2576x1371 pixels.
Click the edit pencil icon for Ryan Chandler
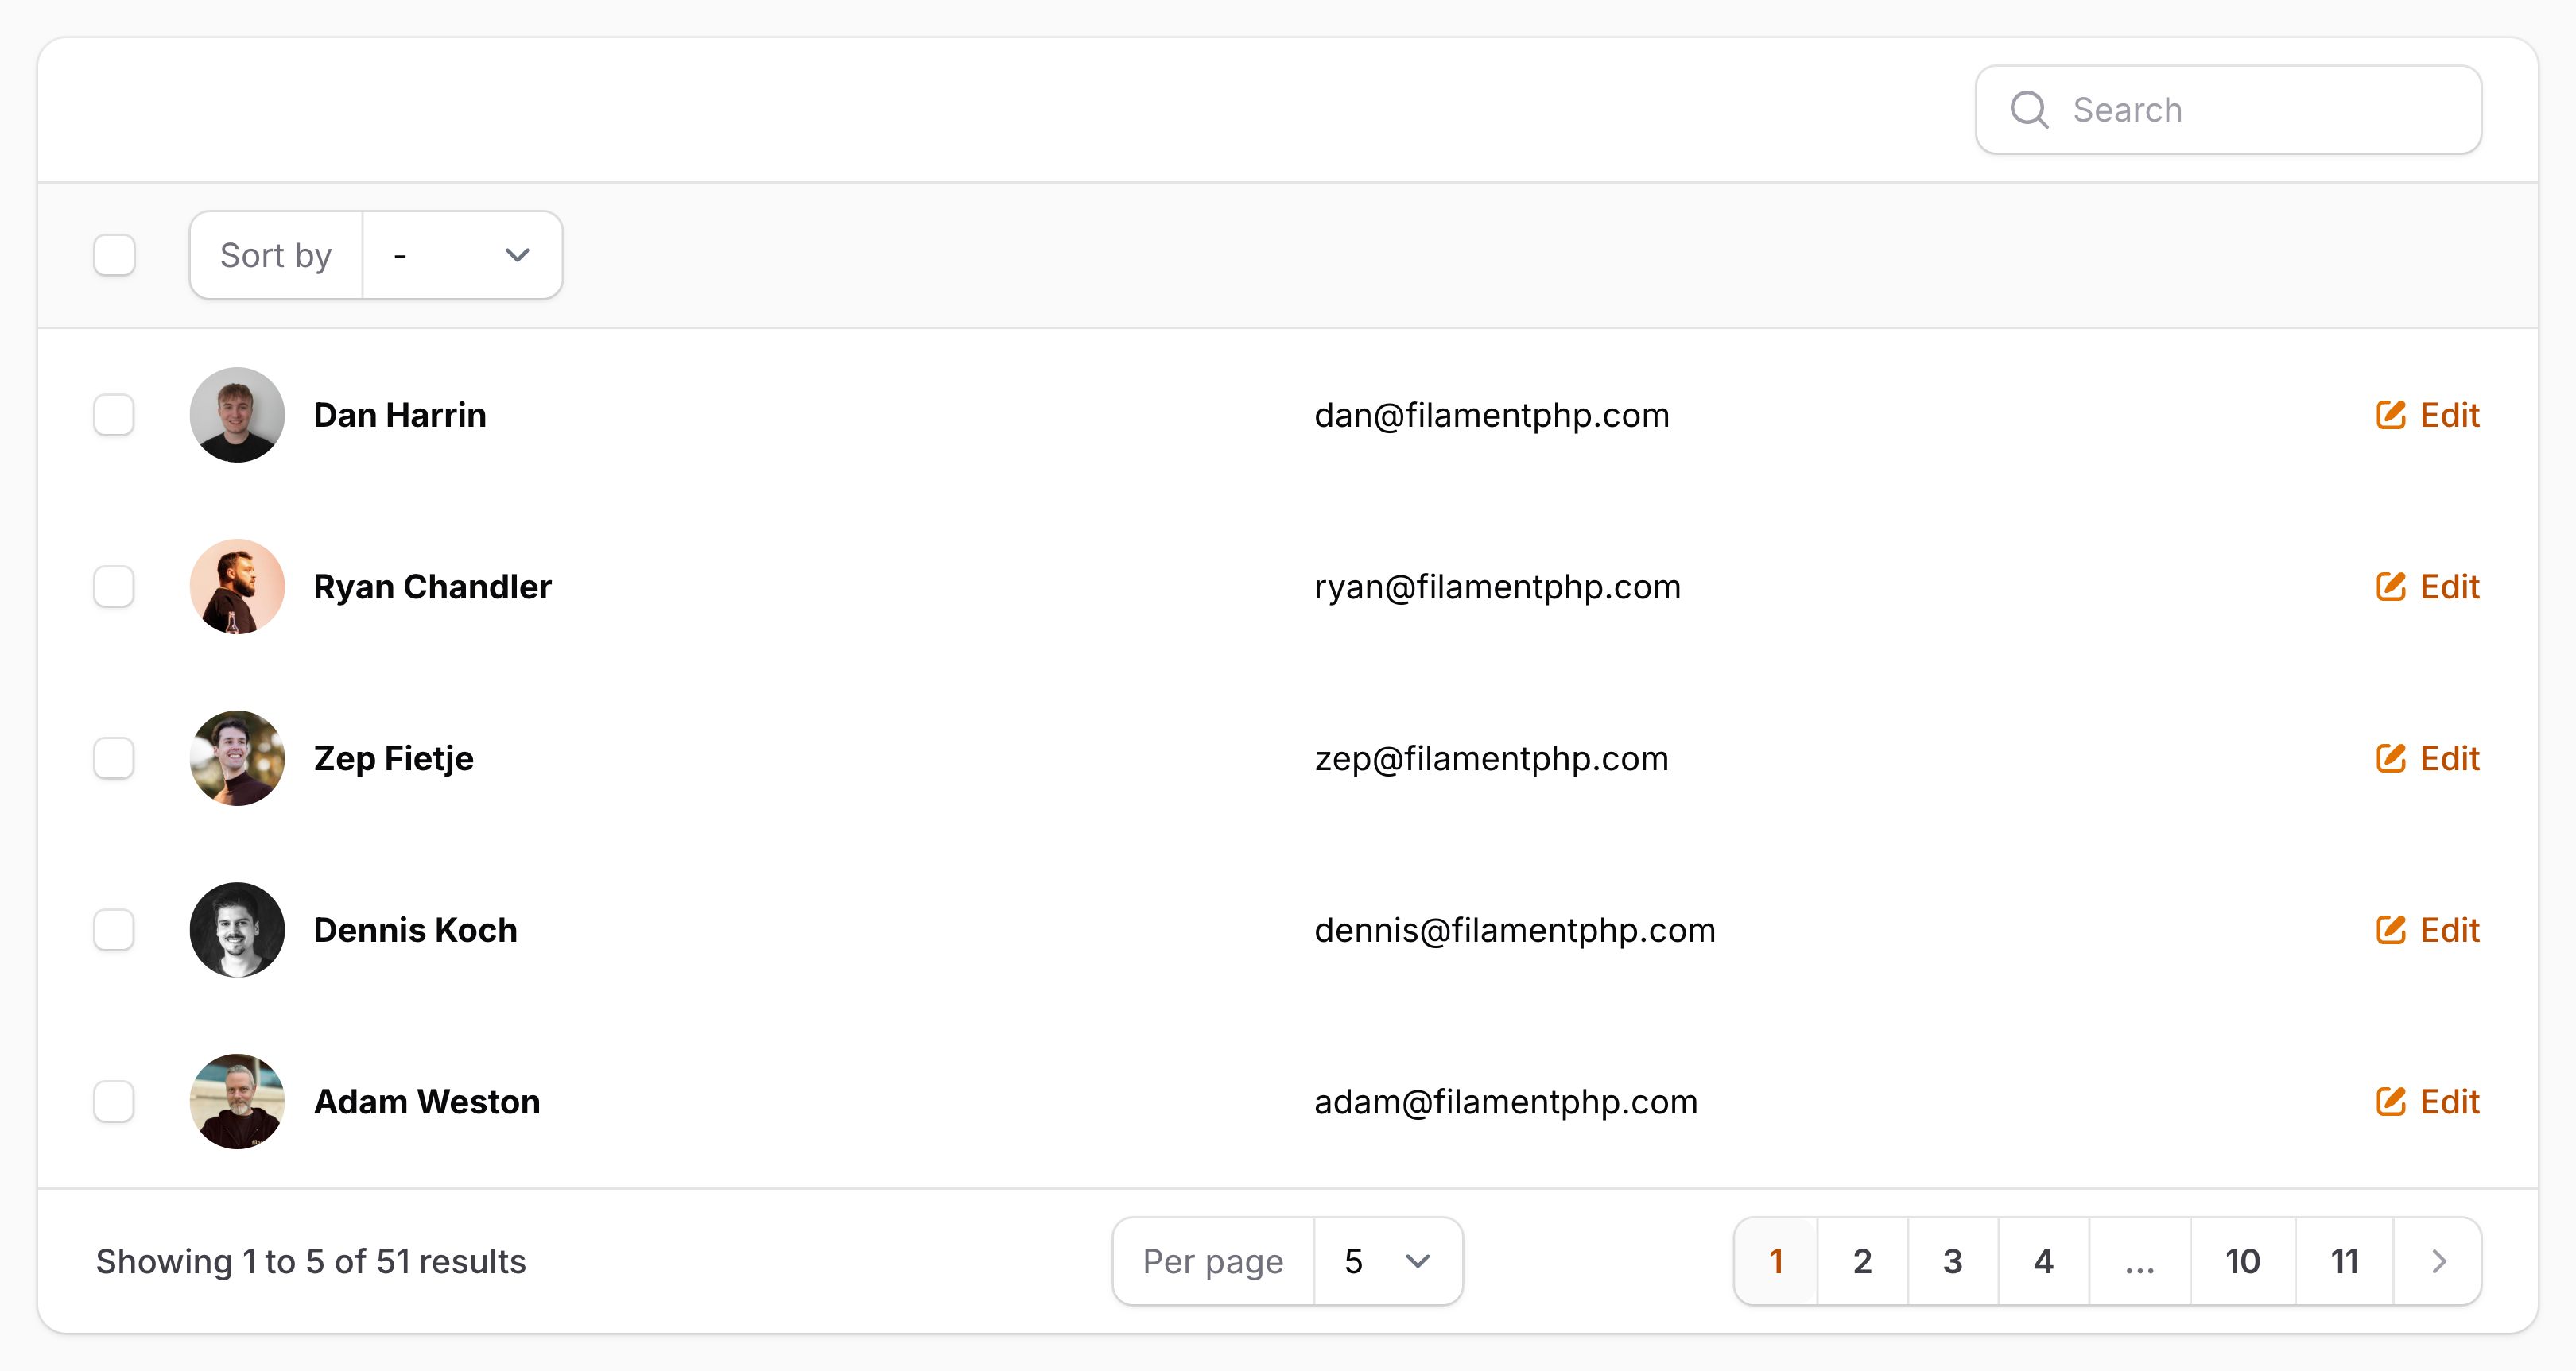click(2390, 587)
